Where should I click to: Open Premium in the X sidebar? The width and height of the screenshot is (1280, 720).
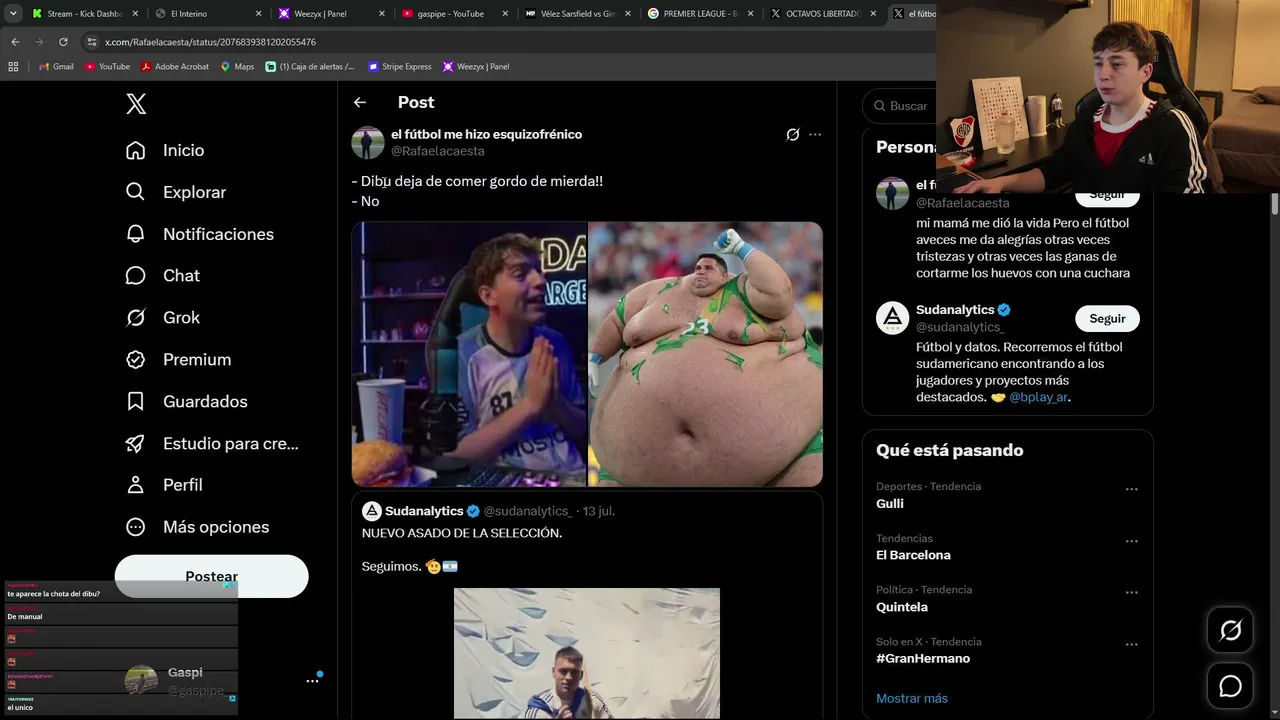click(x=178, y=359)
